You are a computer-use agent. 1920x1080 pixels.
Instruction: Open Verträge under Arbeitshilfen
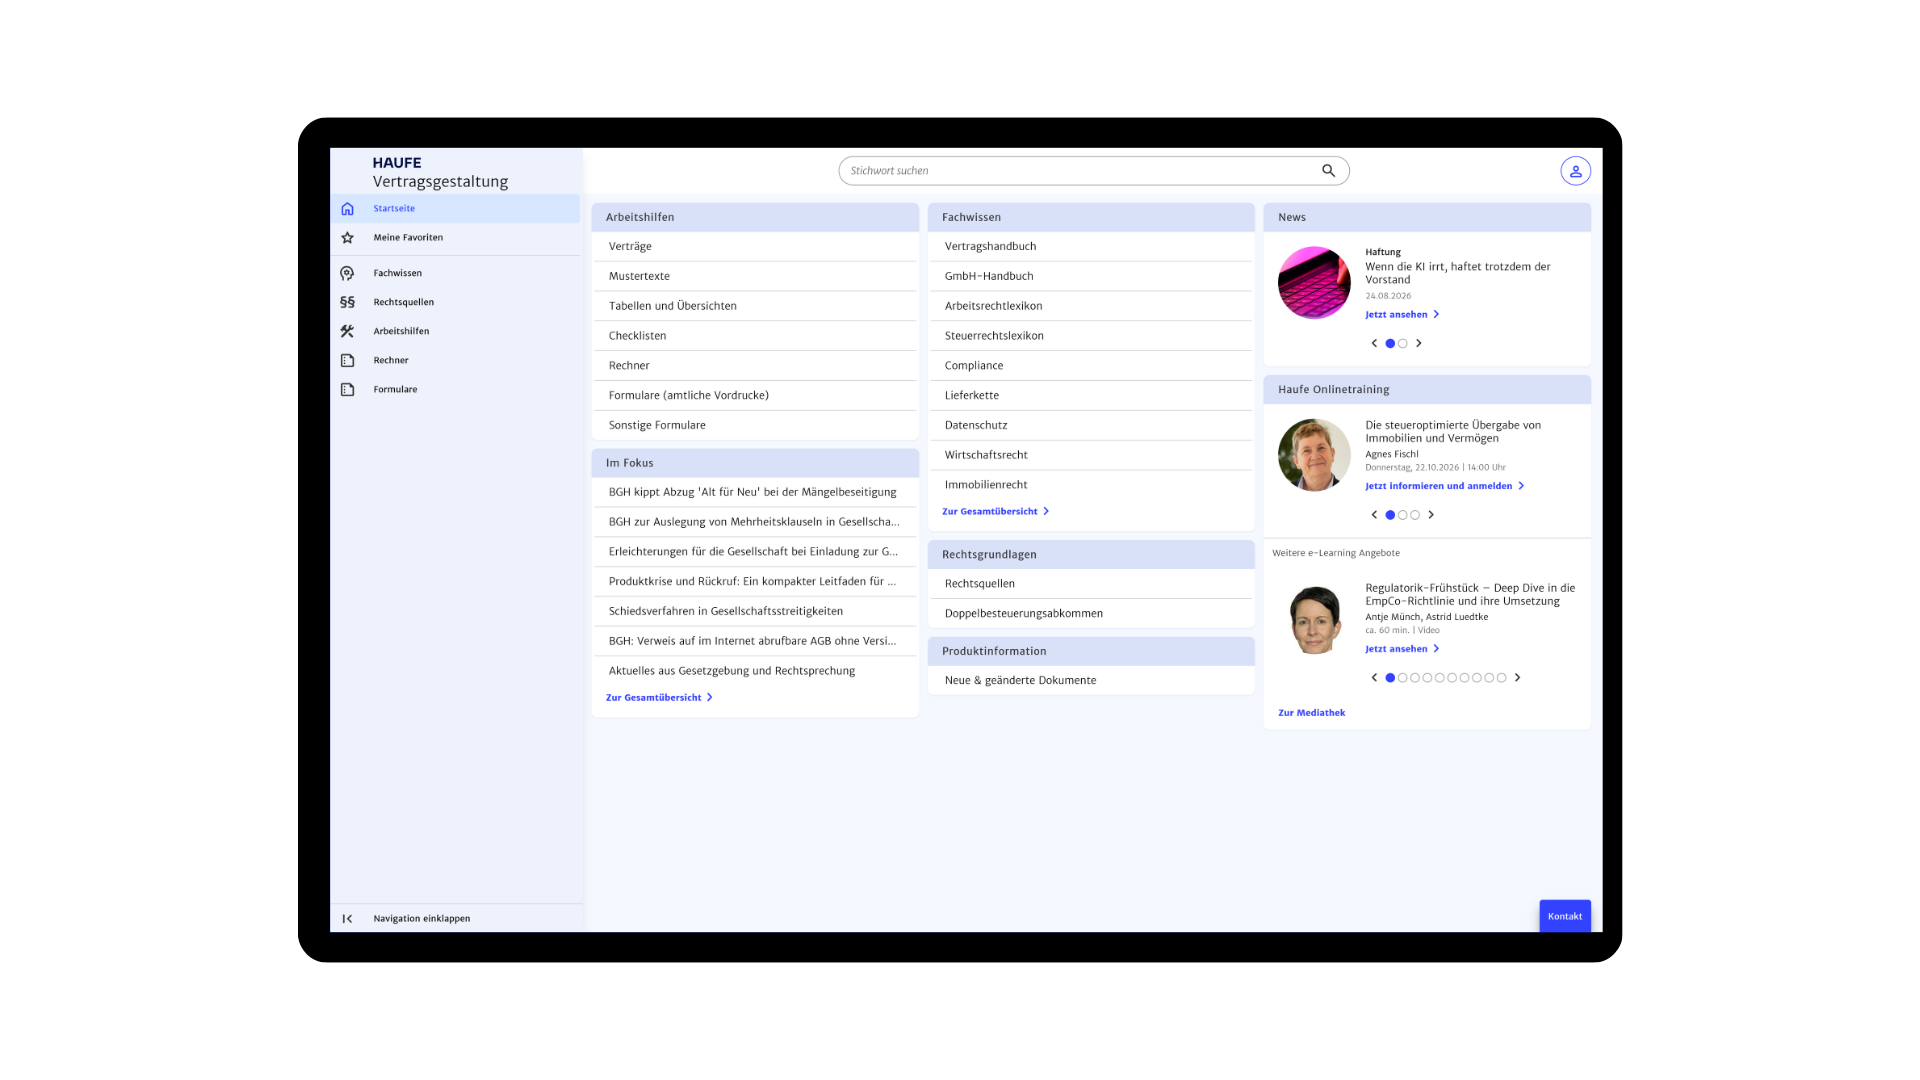(755, 246)
